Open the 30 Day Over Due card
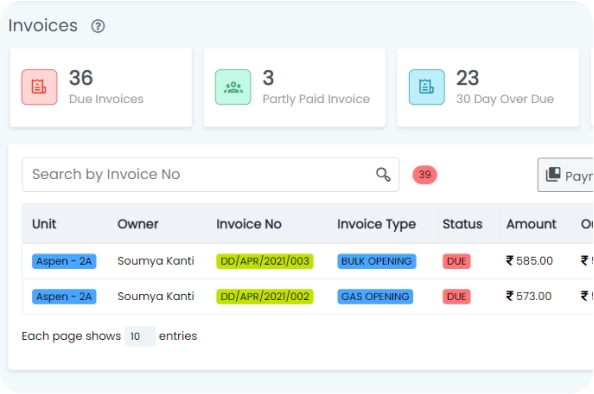 488,88
